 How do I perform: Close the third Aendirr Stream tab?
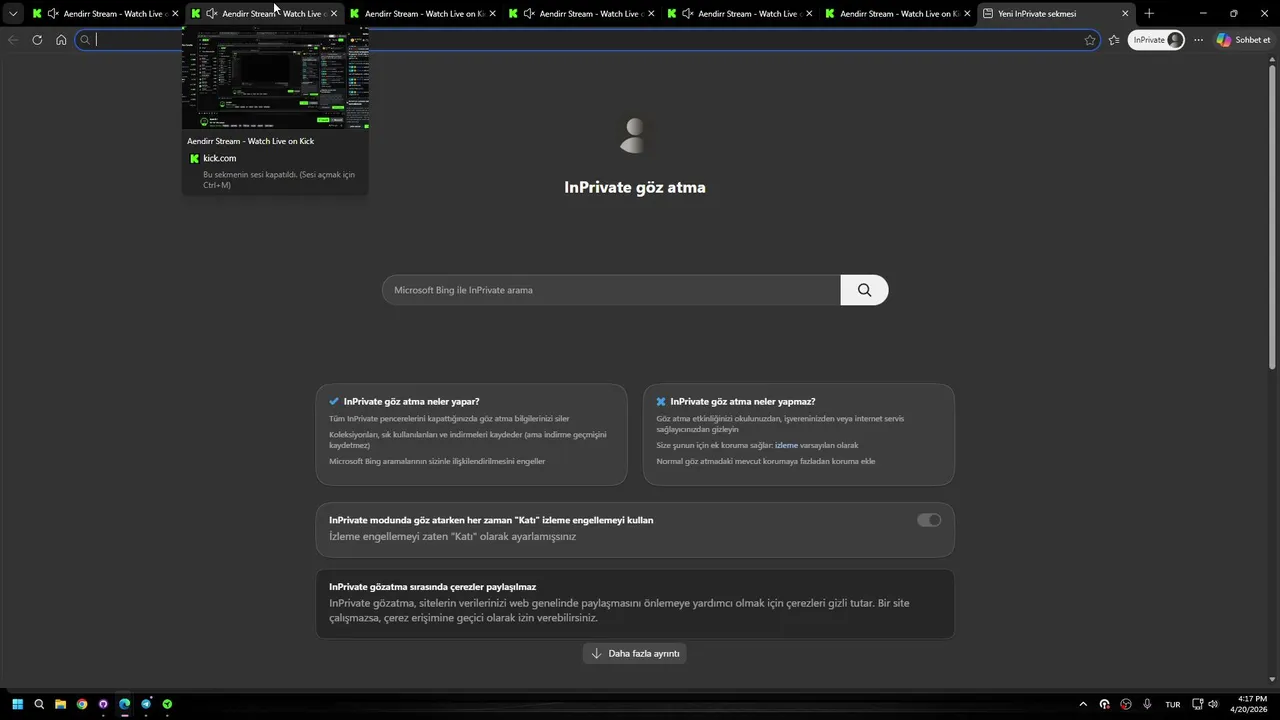[x=492, y=14]
